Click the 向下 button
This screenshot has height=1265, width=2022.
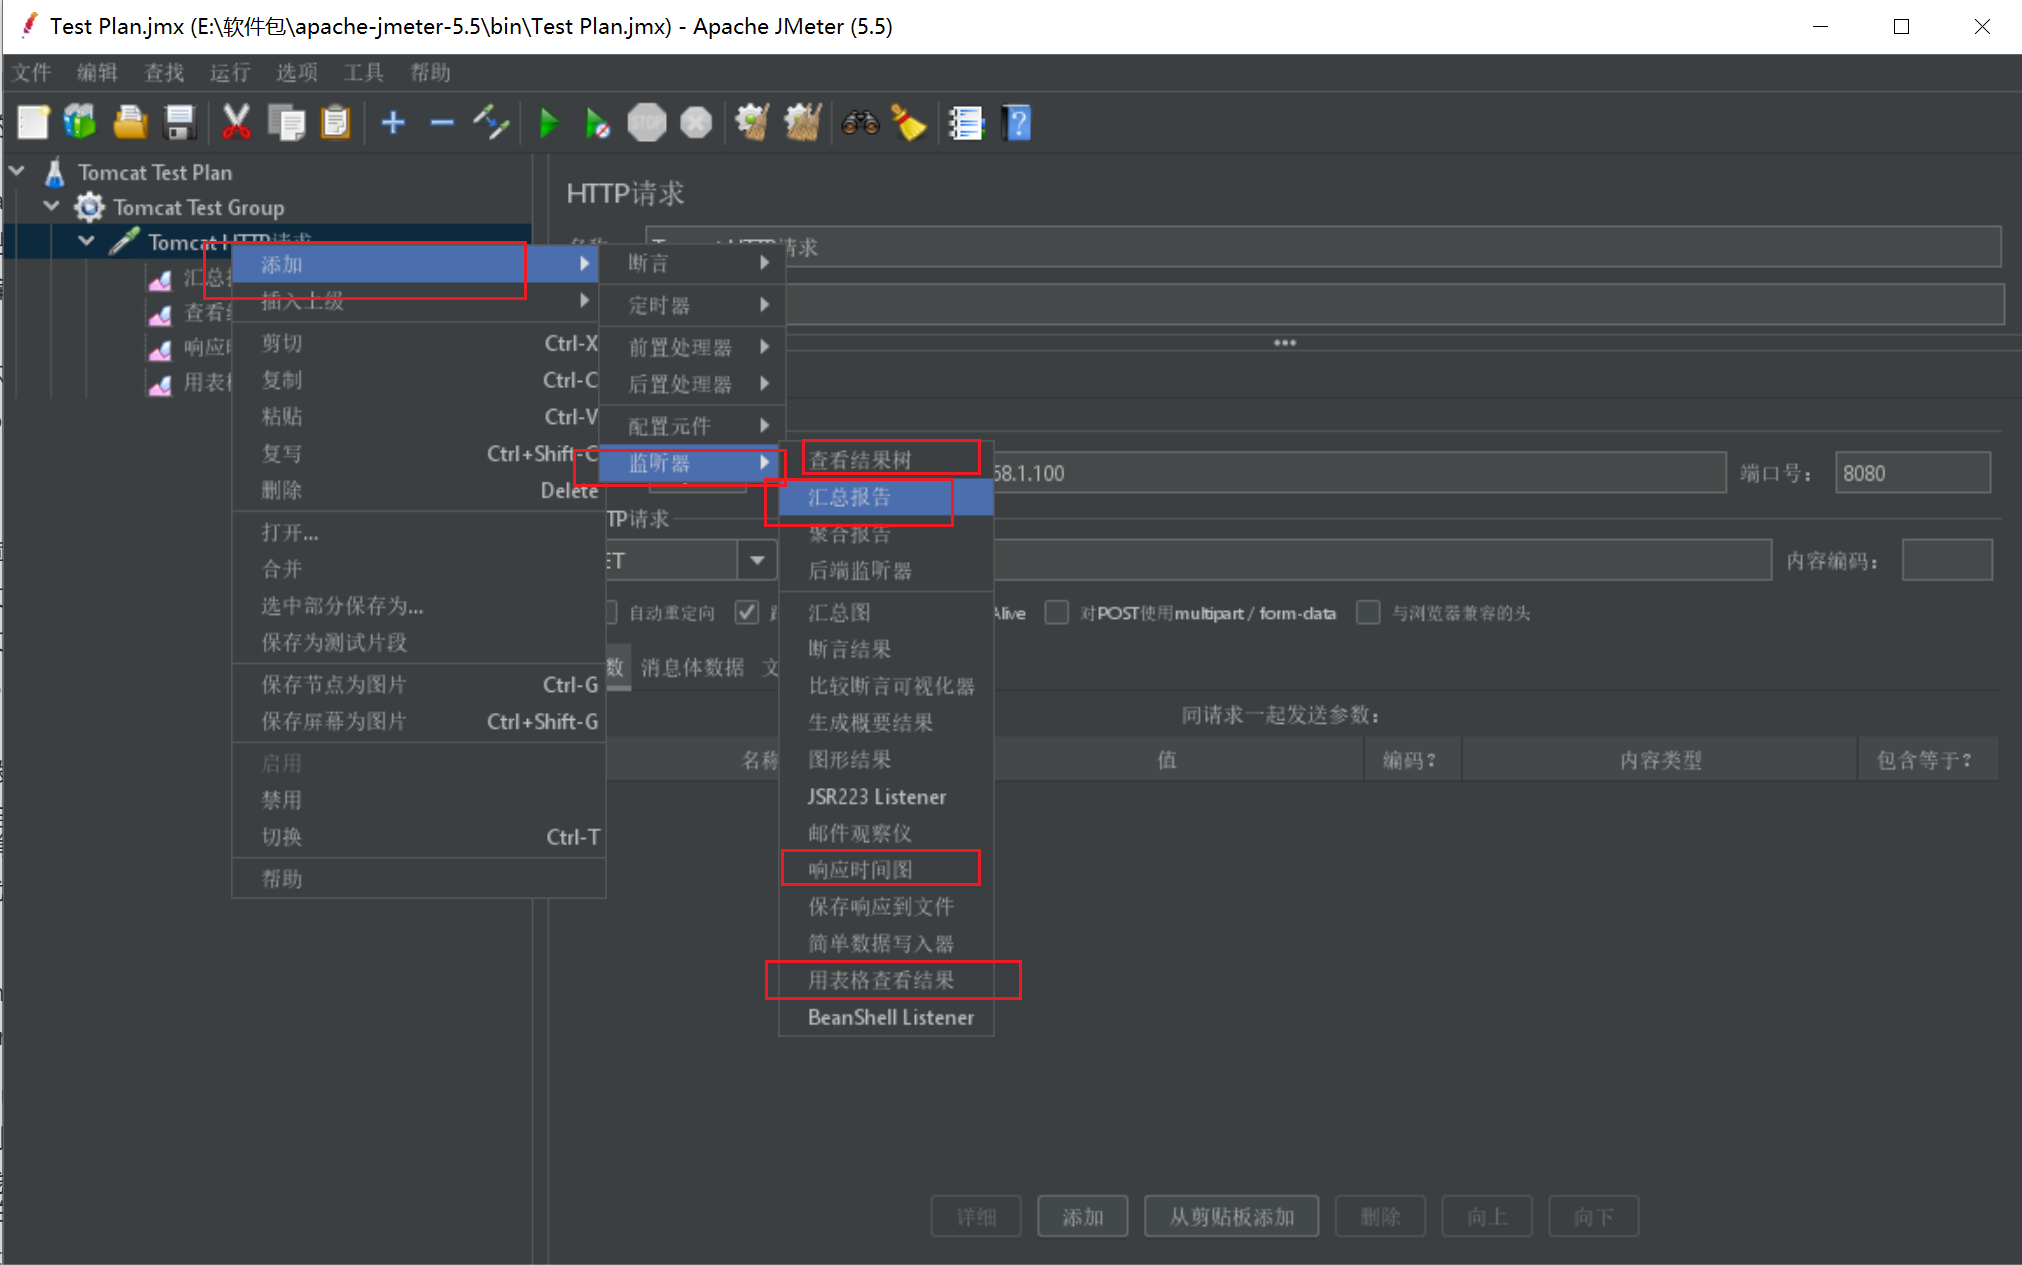[1594, 1217]
